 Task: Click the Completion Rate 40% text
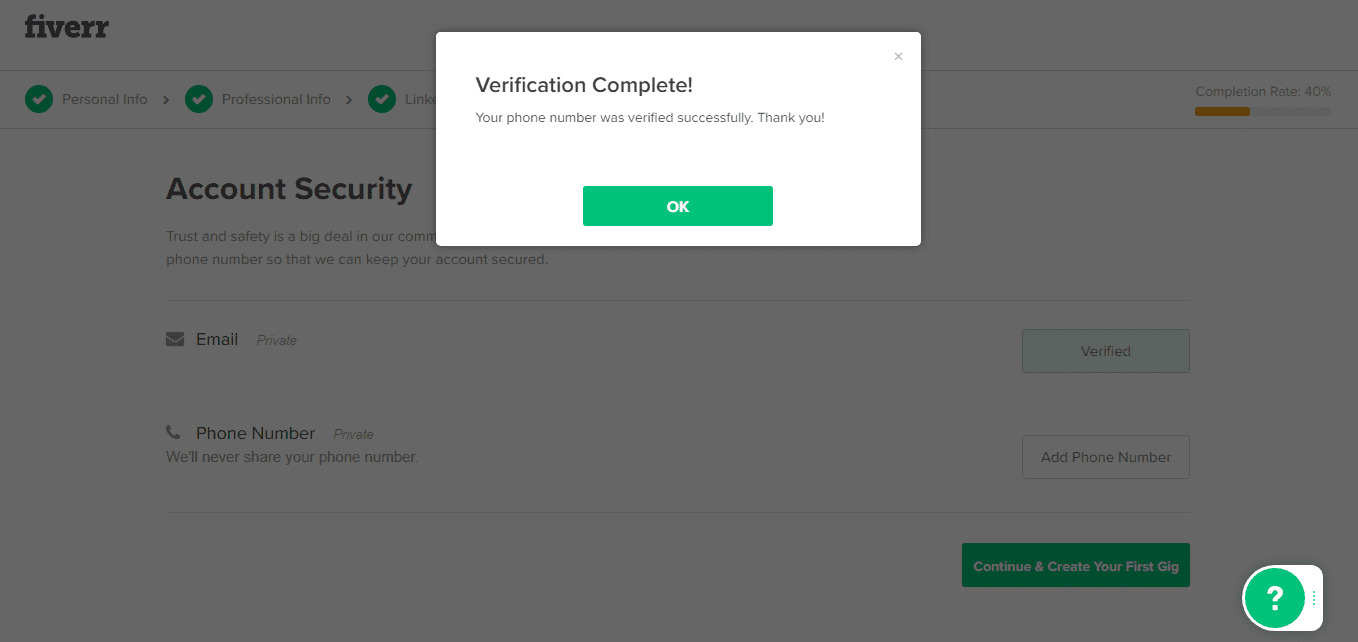pos(1262,91)
